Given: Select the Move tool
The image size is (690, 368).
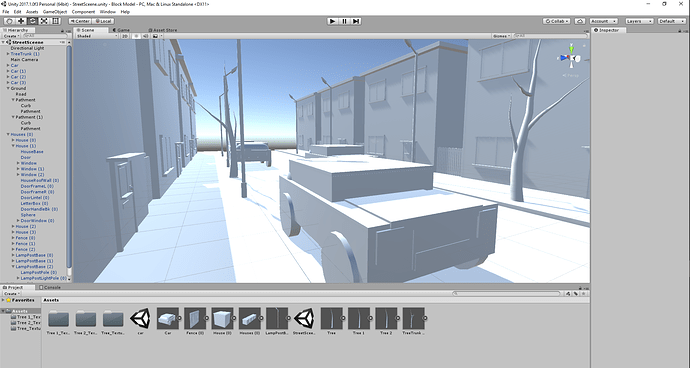Looking at the screenshot, I should click(21, 21).
